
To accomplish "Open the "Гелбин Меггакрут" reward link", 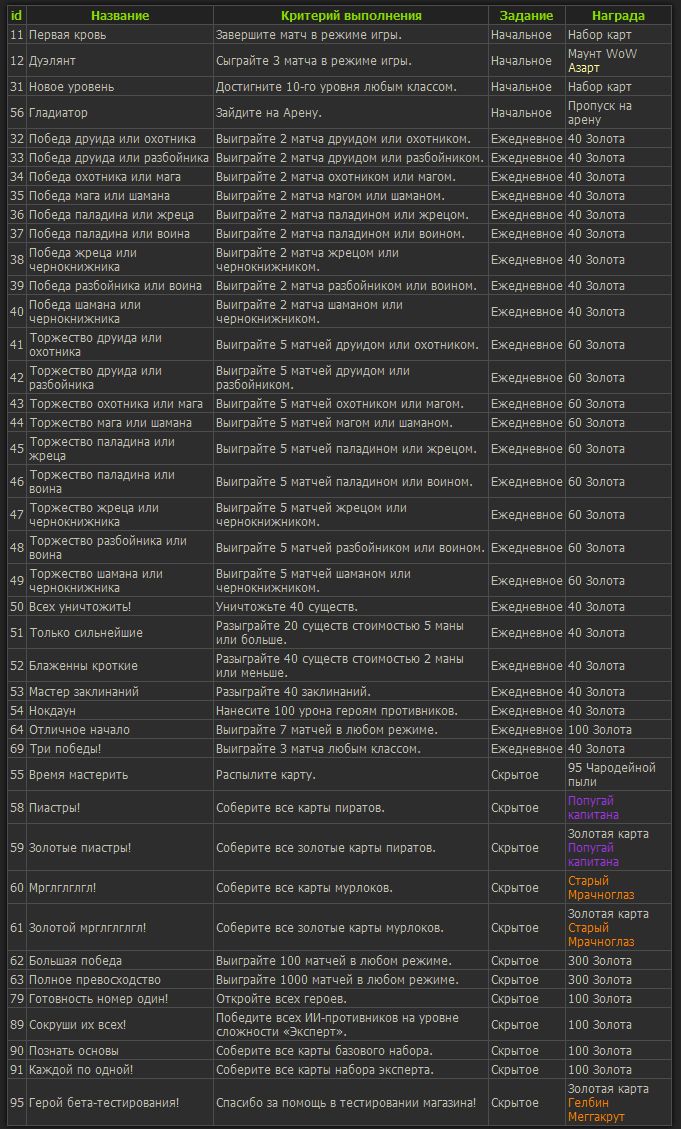I will coord(597,1110).
